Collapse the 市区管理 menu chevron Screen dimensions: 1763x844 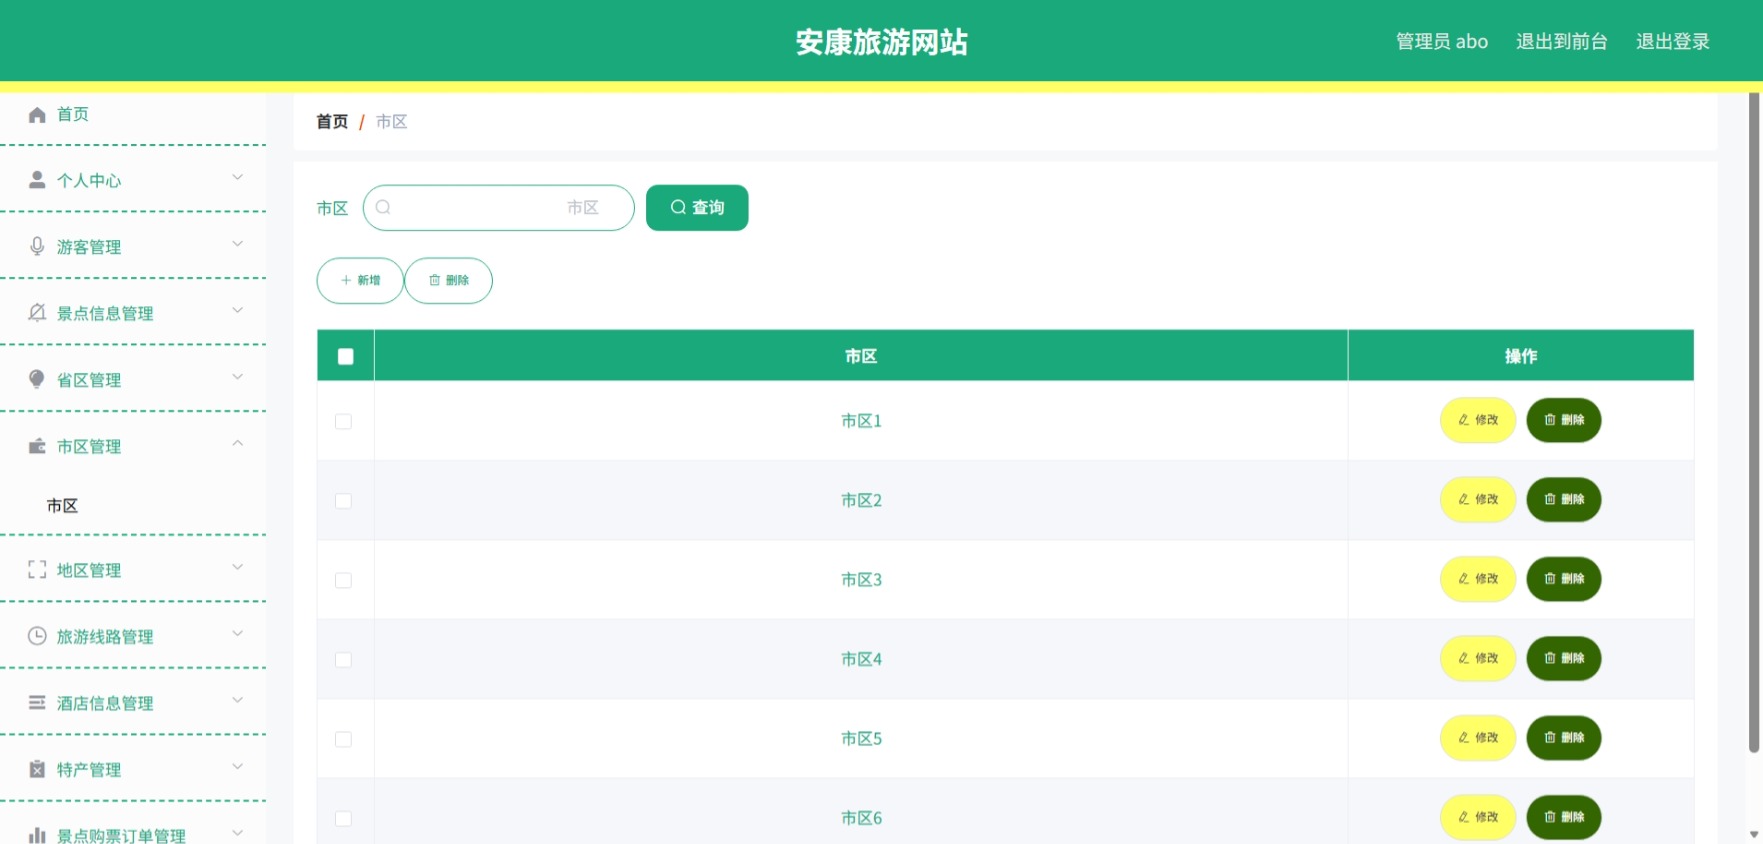pos(238,443)
